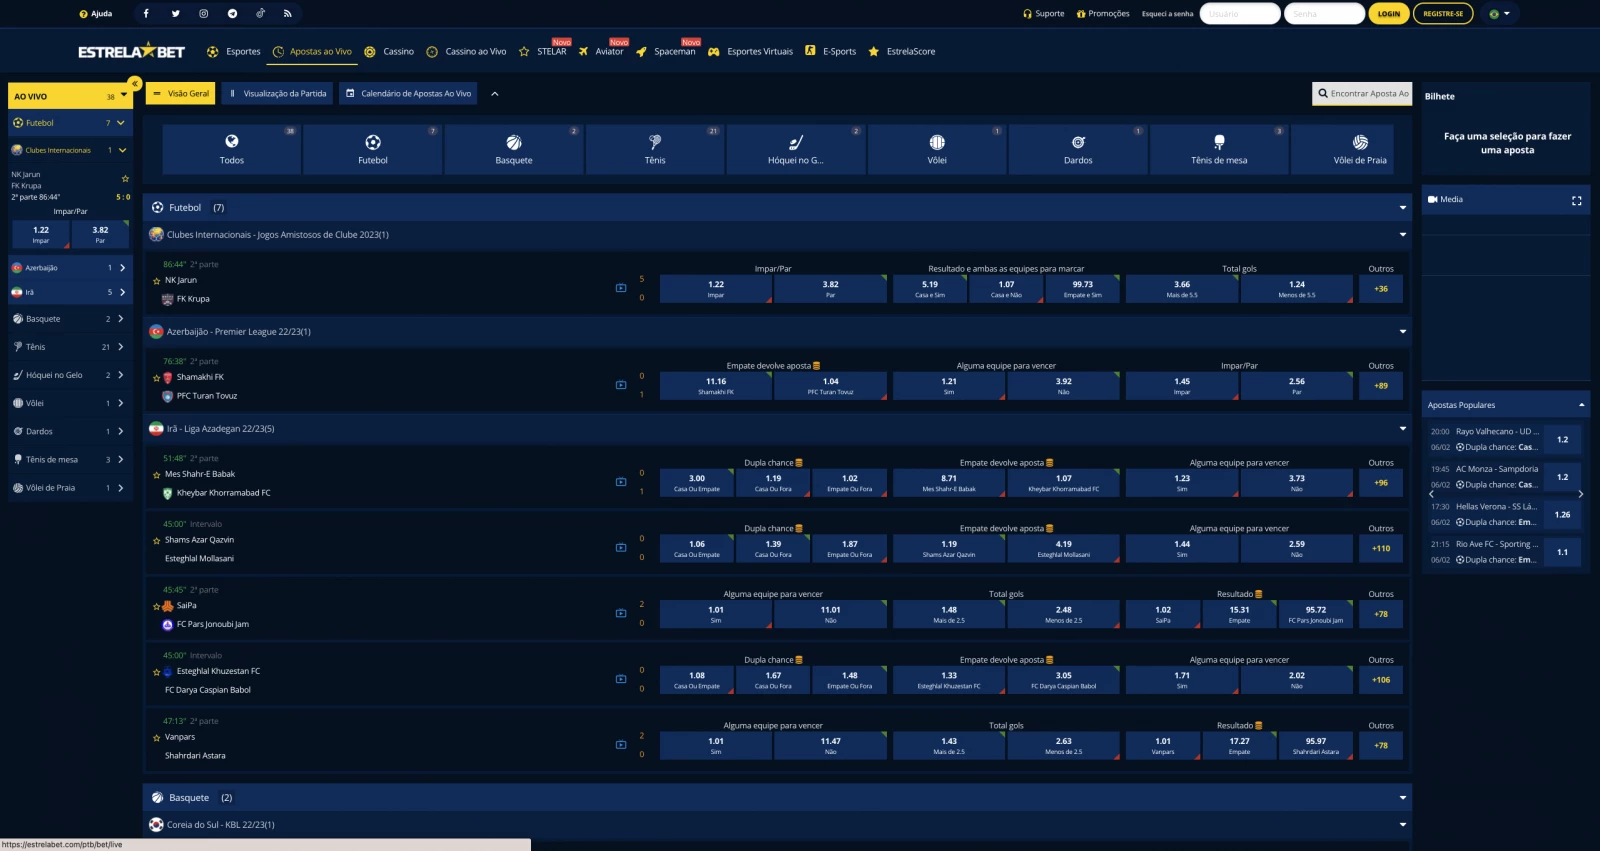Favorite the Mes Shahr-E Babak match star
The width and height of the screenshot is (1600, 851).
pos(156,475)
